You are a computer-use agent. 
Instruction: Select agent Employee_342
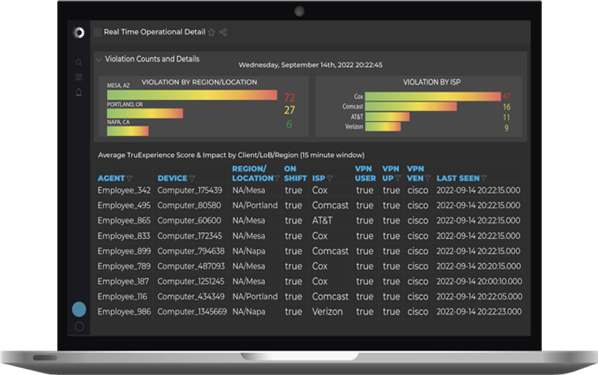click(x=124, y=190)
